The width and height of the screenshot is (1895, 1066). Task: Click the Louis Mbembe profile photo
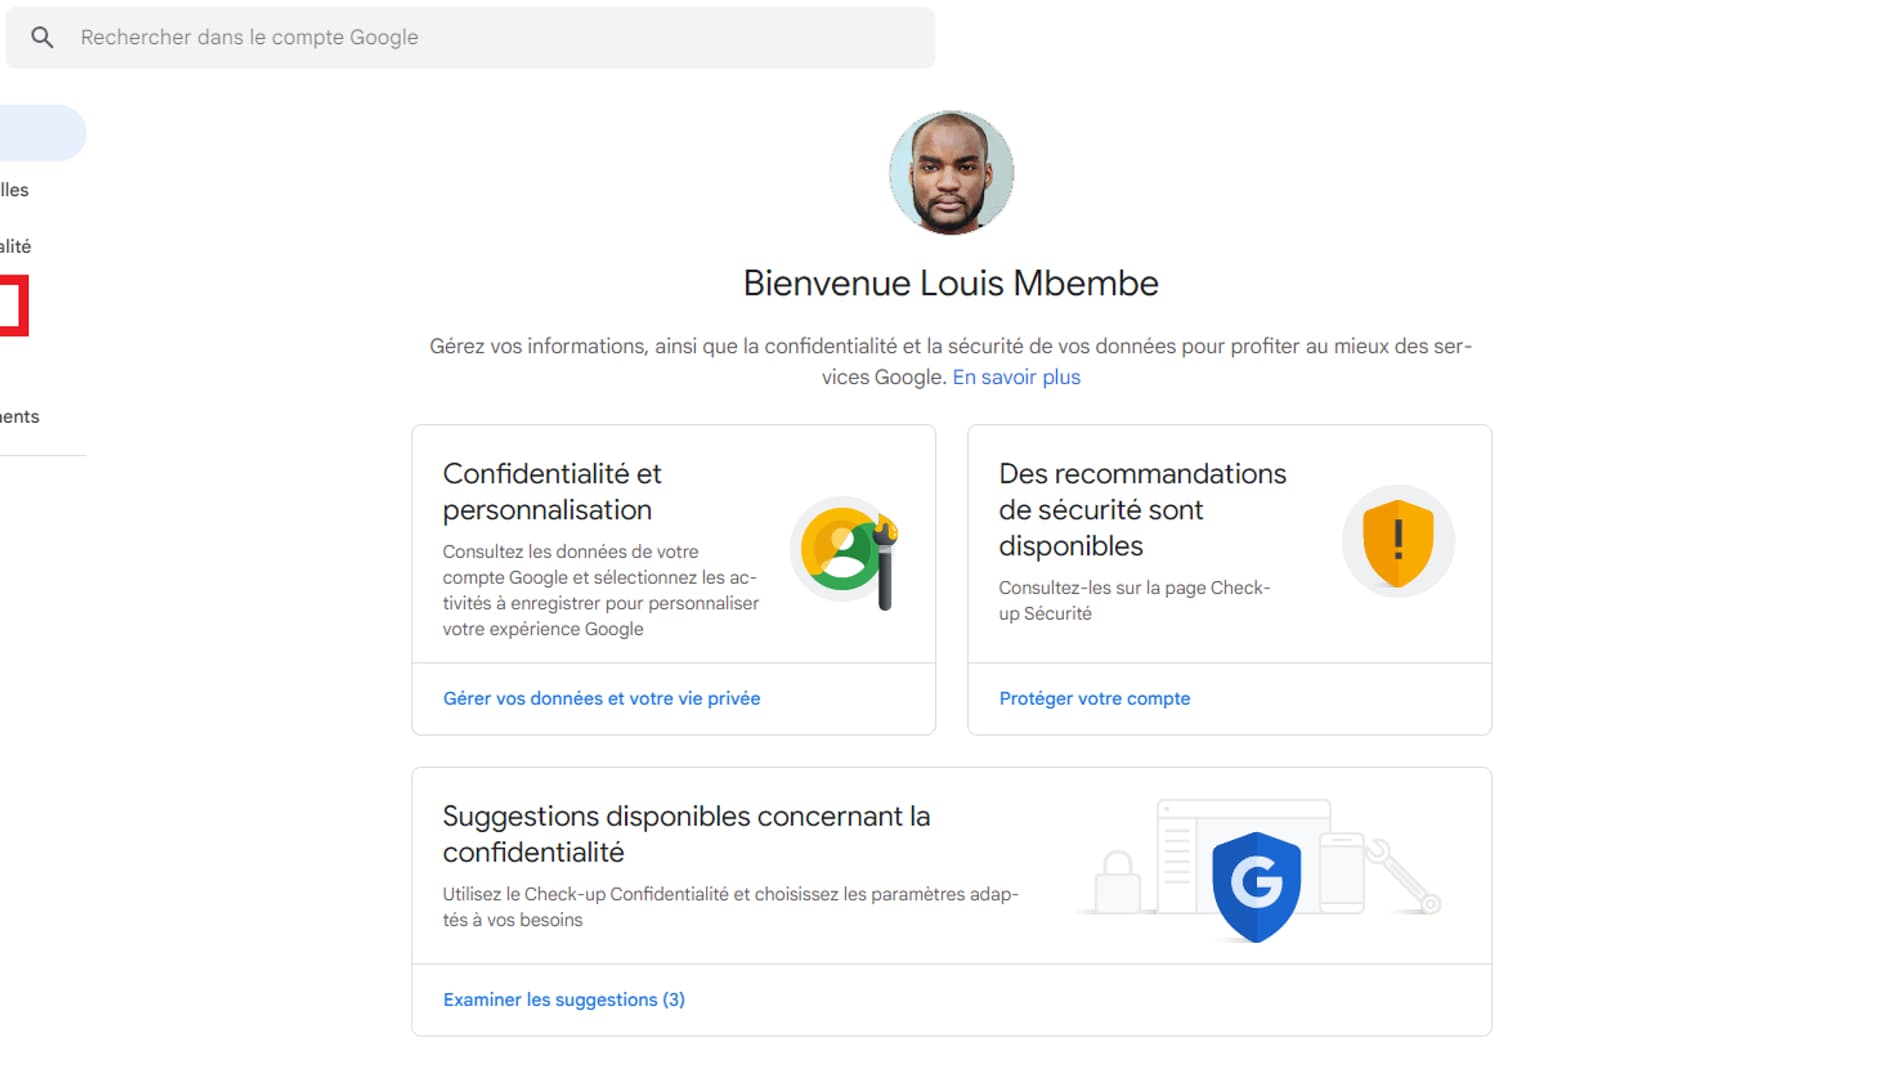pos(951,173)
